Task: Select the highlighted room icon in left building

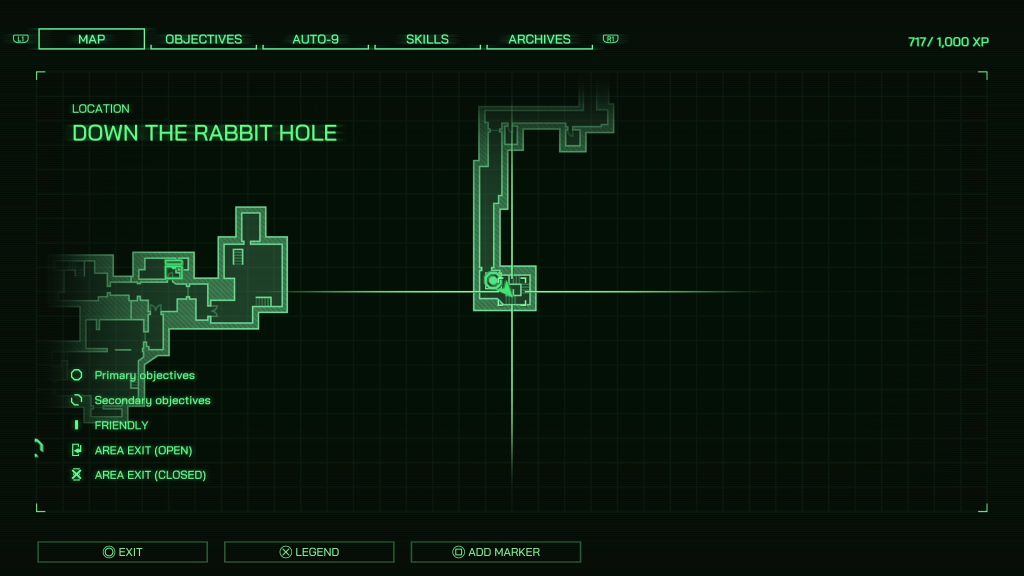Action: coord(173,267)
